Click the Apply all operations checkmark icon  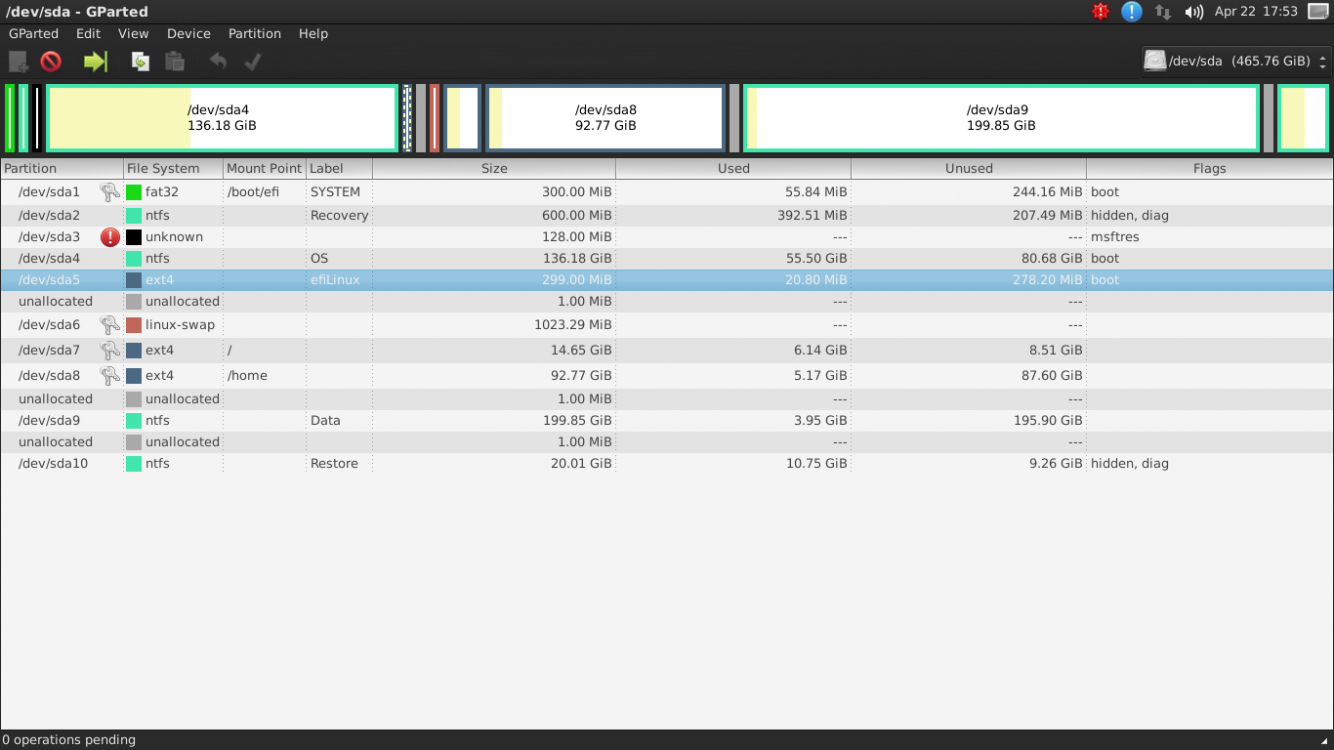pos(253,62)
